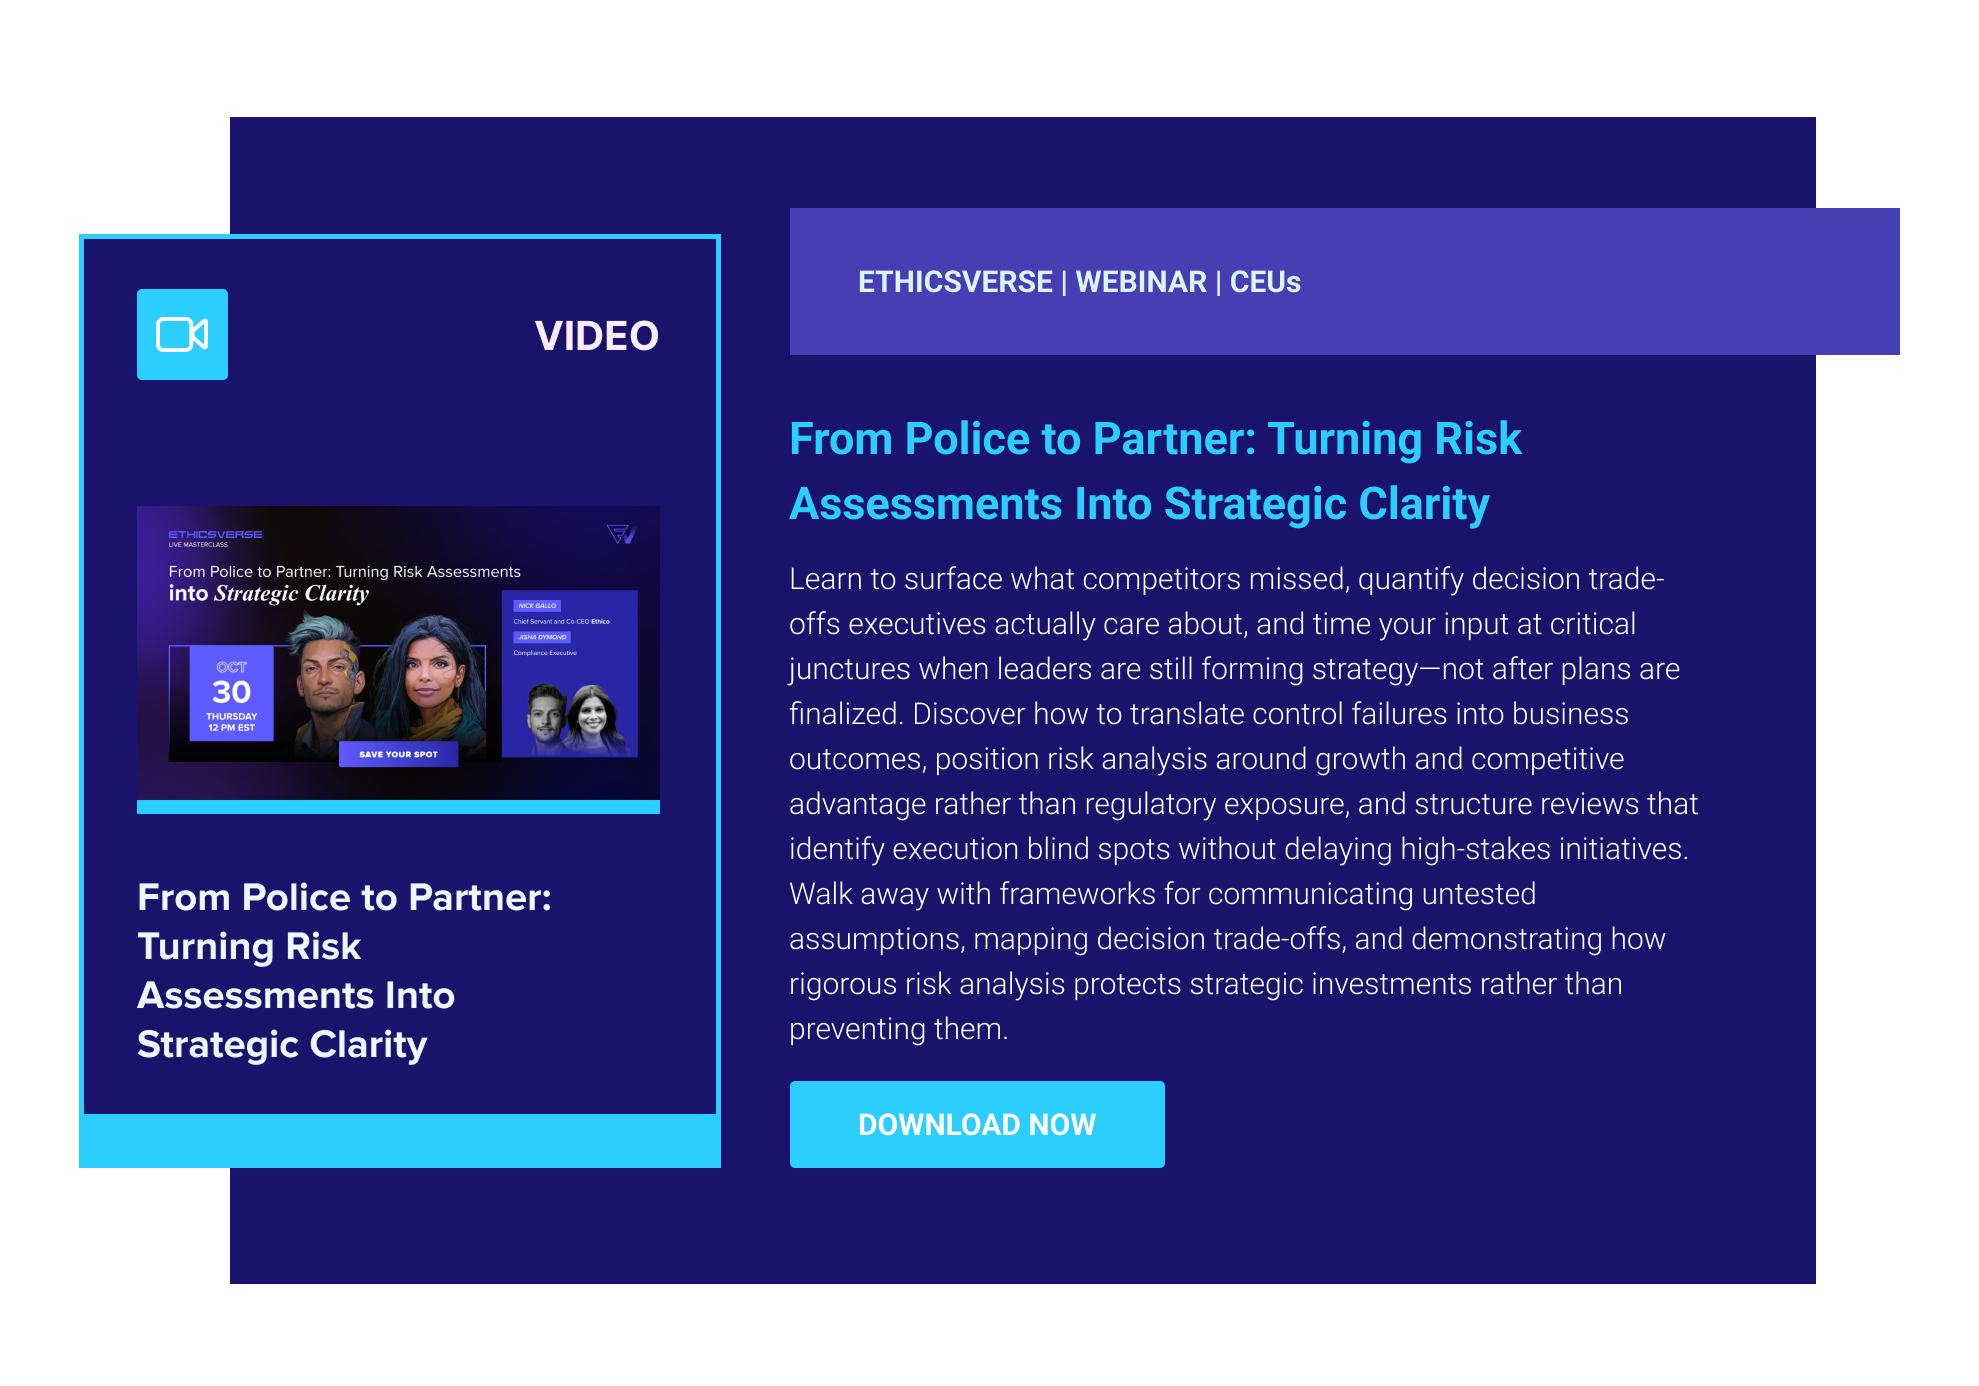Click the ETHICSVERSE Live Masterclass wordmark

coord(215,537)
